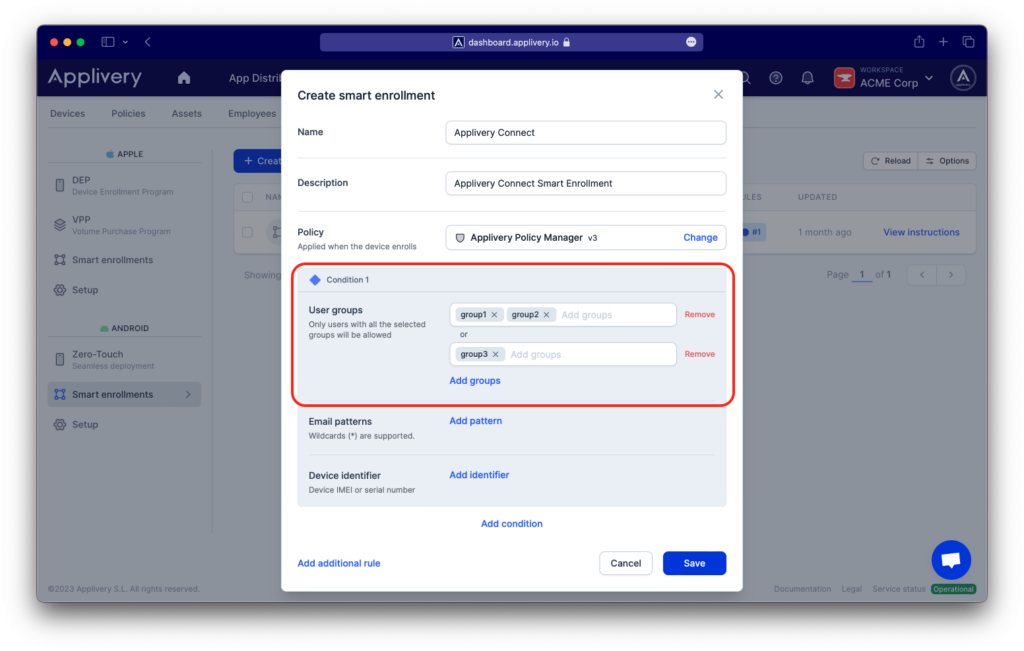Switch to the Policies tab
This screenshot has height=651, width=1024.
point(128,114)
